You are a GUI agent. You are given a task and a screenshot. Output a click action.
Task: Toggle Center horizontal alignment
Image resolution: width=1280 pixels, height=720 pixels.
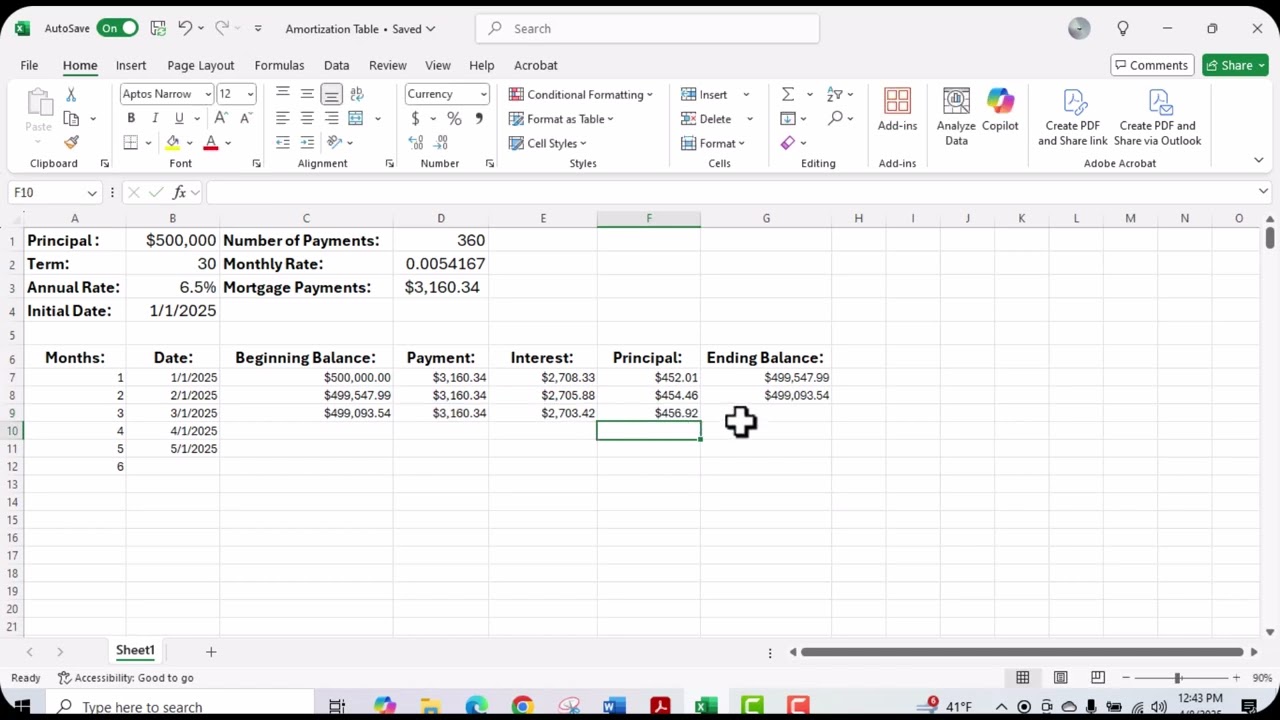coord(307,118)
